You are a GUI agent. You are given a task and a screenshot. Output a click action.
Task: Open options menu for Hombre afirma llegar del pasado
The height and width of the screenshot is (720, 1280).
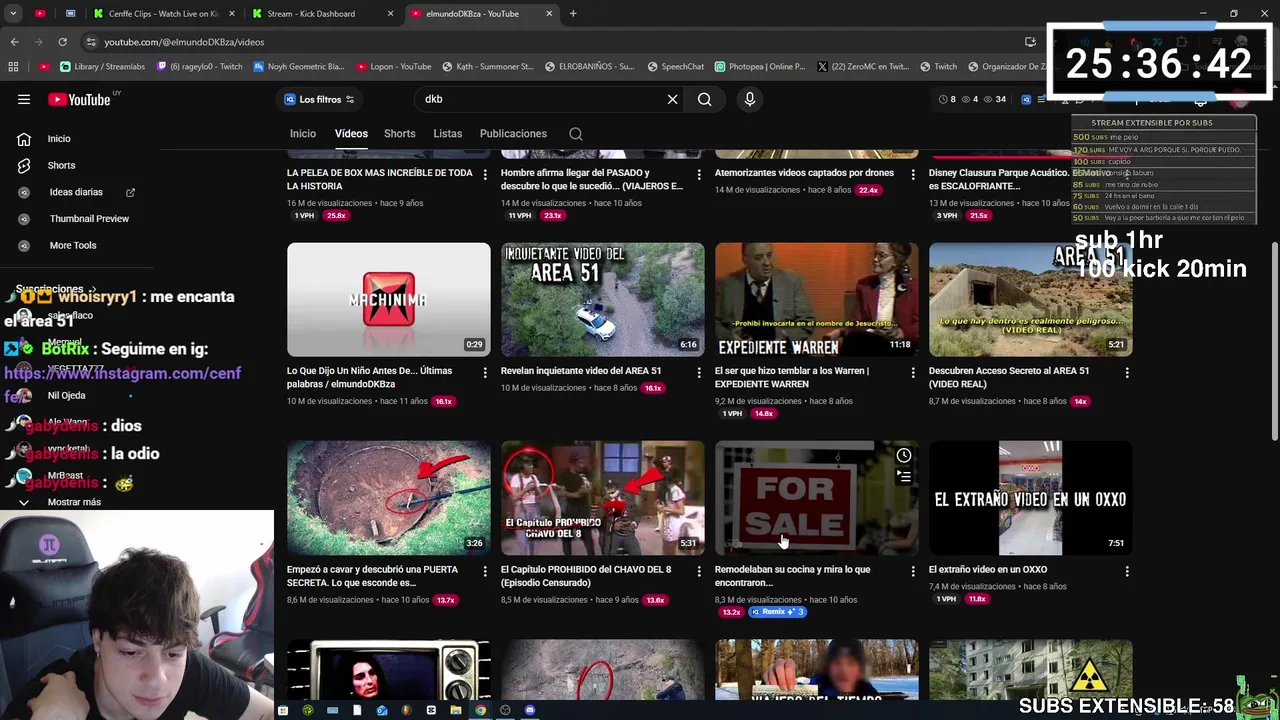pyautogui.click(x=699, y=174)
